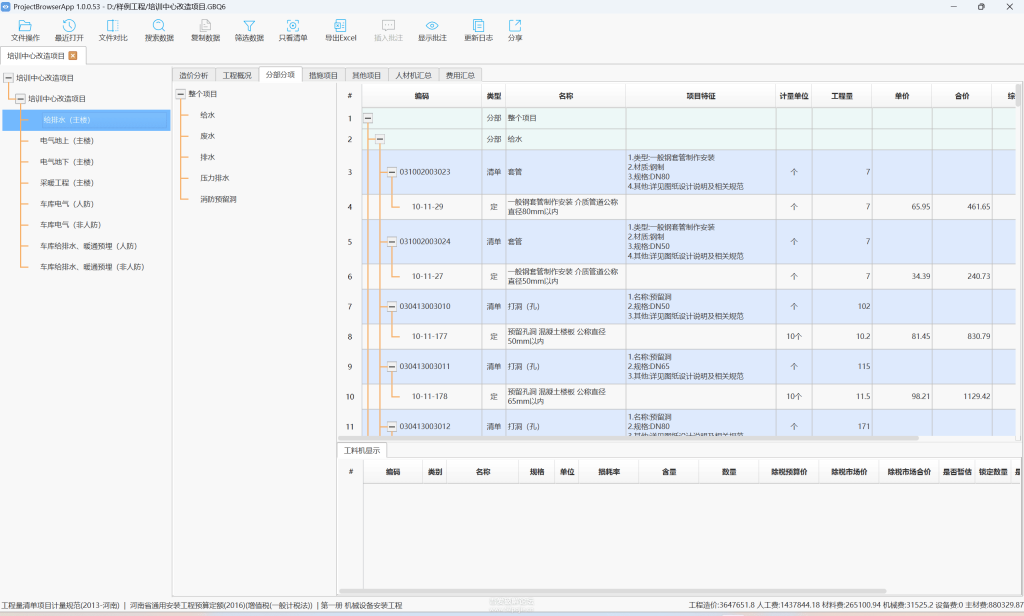Select 电气地上（主楼） in project tree

click(x=67, y=140)
